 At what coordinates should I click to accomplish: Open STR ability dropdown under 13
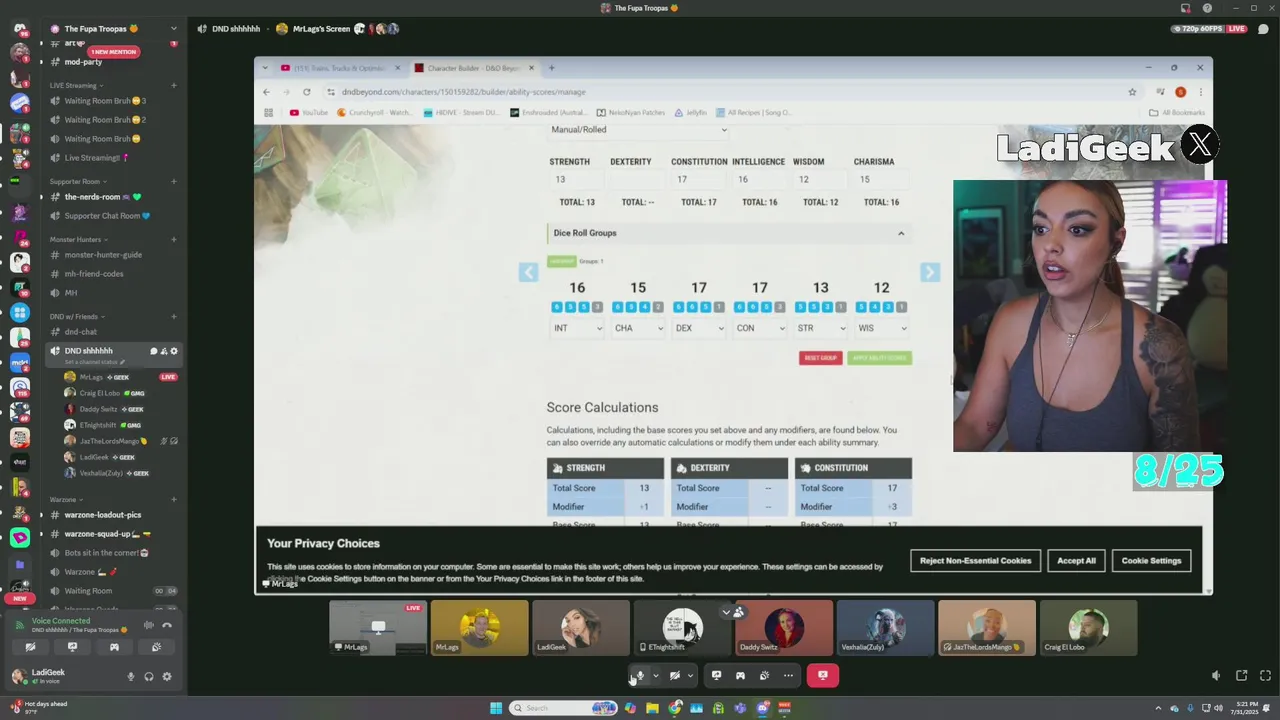click(820, 328)
